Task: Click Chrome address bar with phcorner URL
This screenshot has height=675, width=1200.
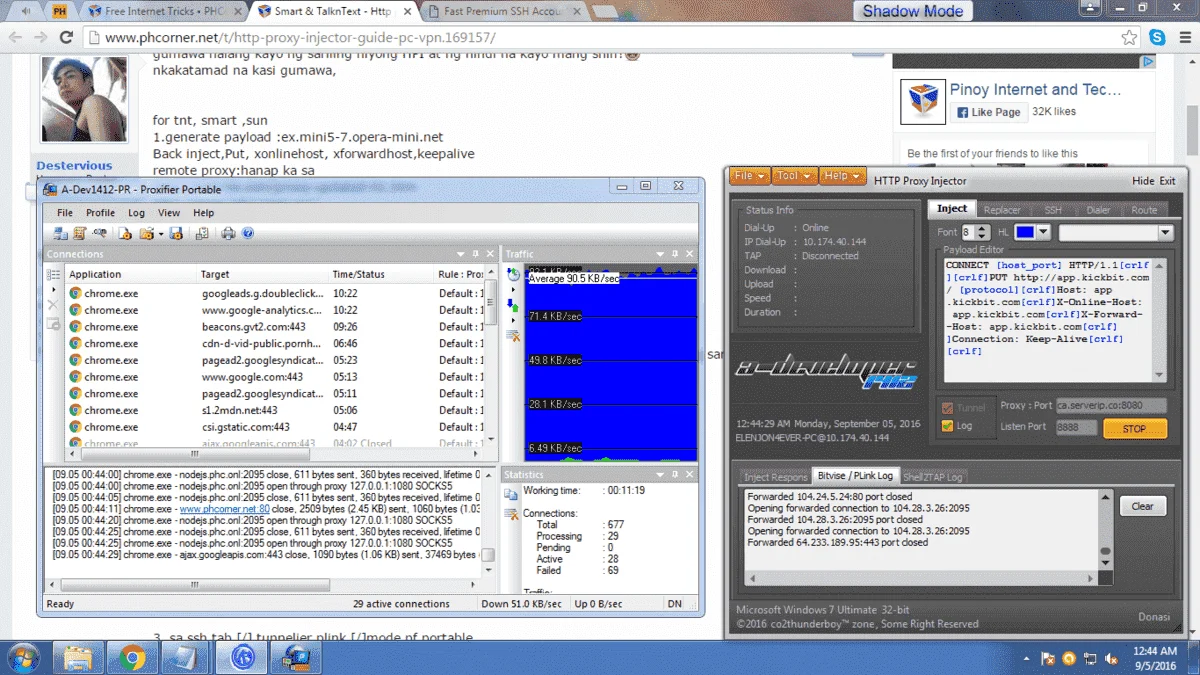Action: coord(600,37)
